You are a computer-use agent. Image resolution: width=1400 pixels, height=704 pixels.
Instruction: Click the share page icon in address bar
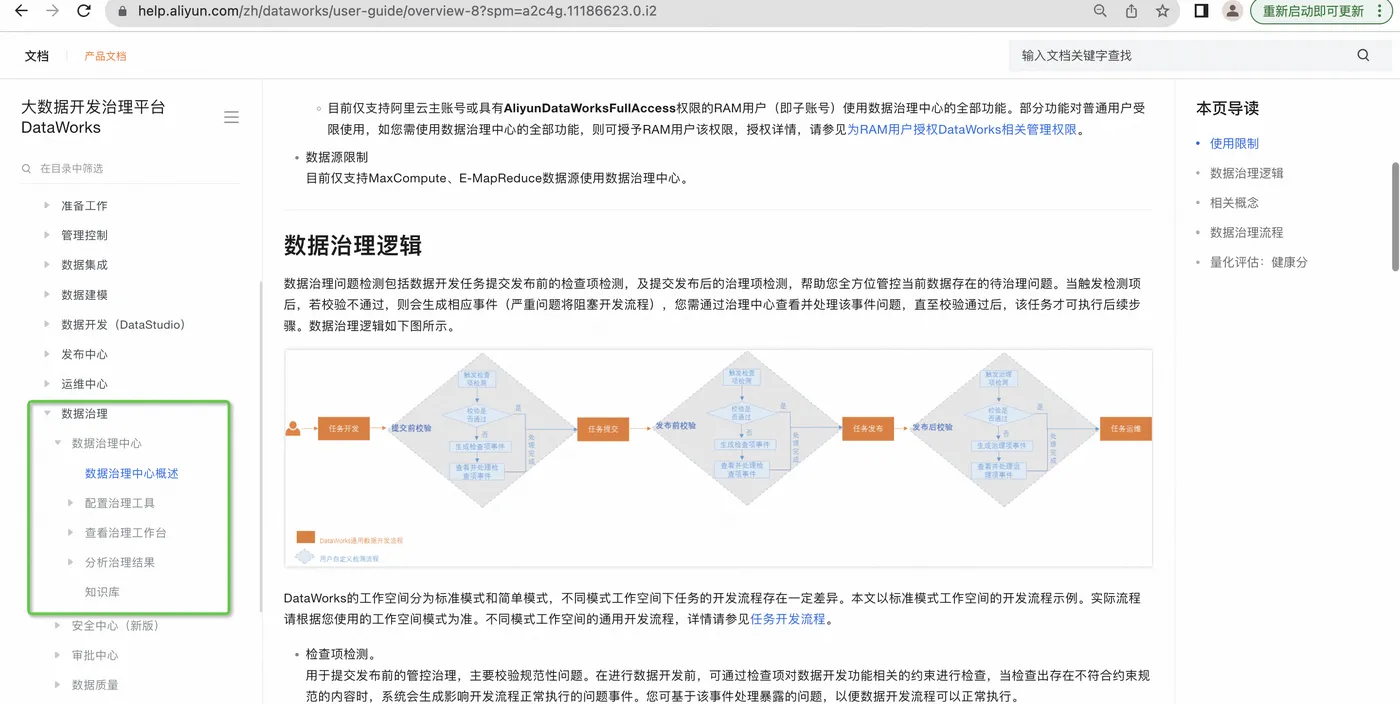(1131, 11)
